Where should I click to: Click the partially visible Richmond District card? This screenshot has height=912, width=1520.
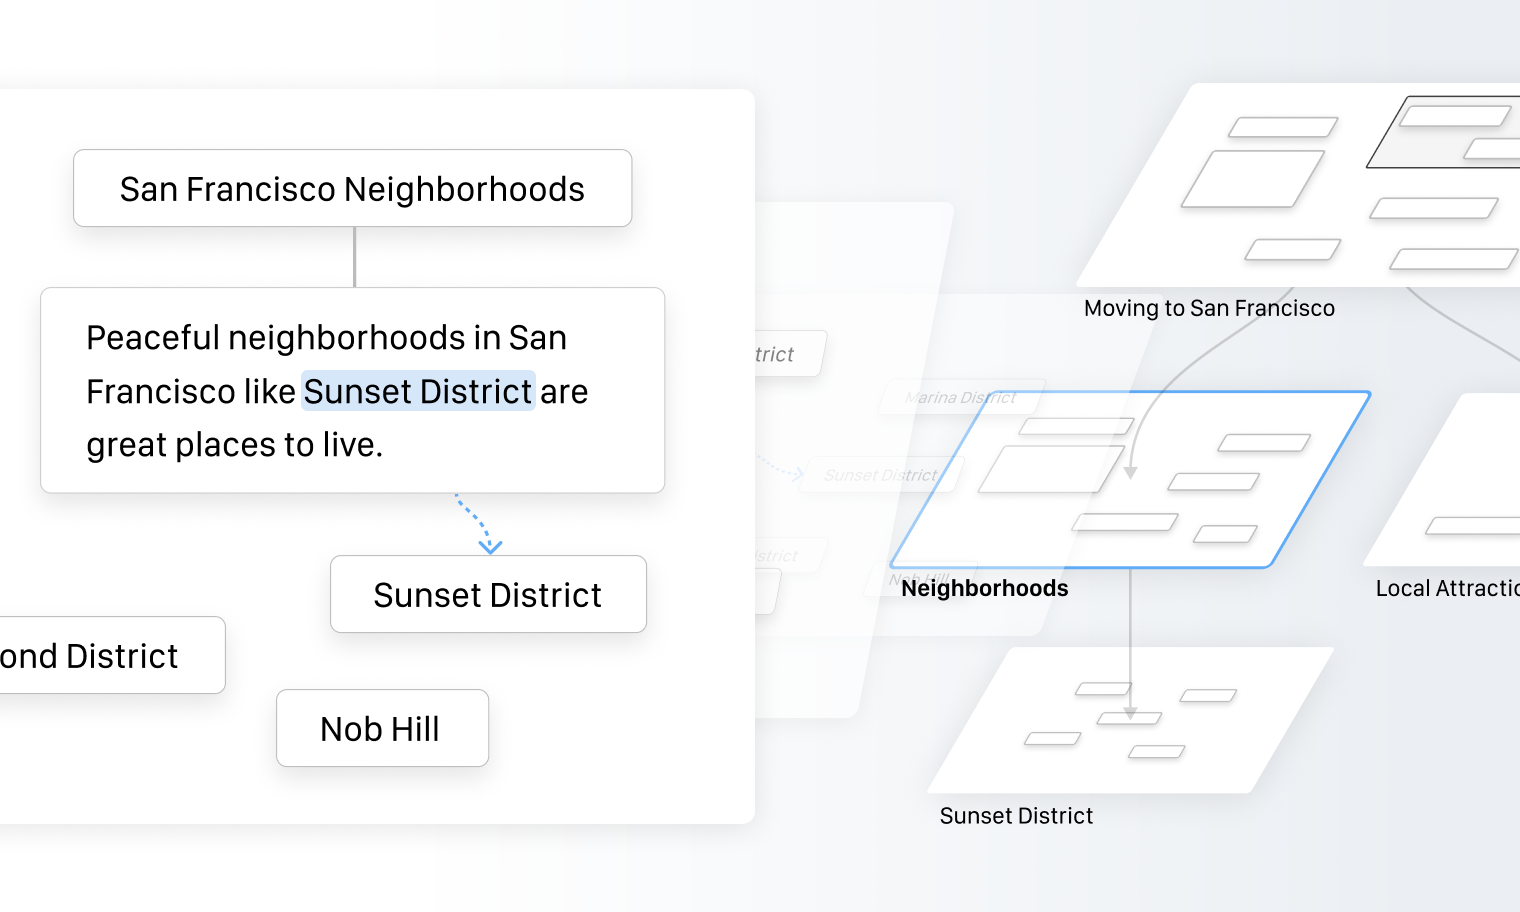pos(111,655)
